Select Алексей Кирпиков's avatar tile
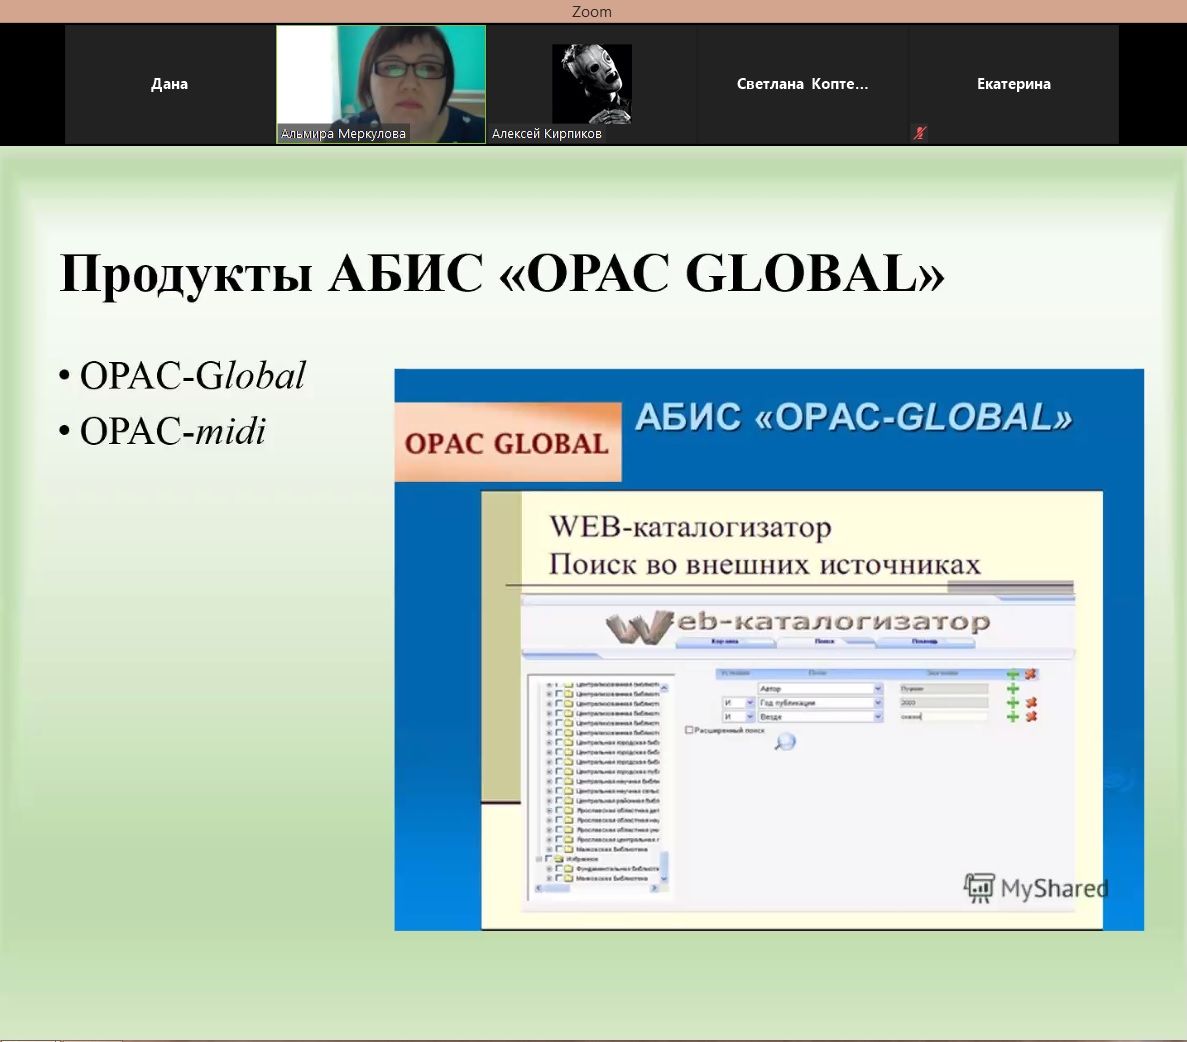 coord(591,84)
